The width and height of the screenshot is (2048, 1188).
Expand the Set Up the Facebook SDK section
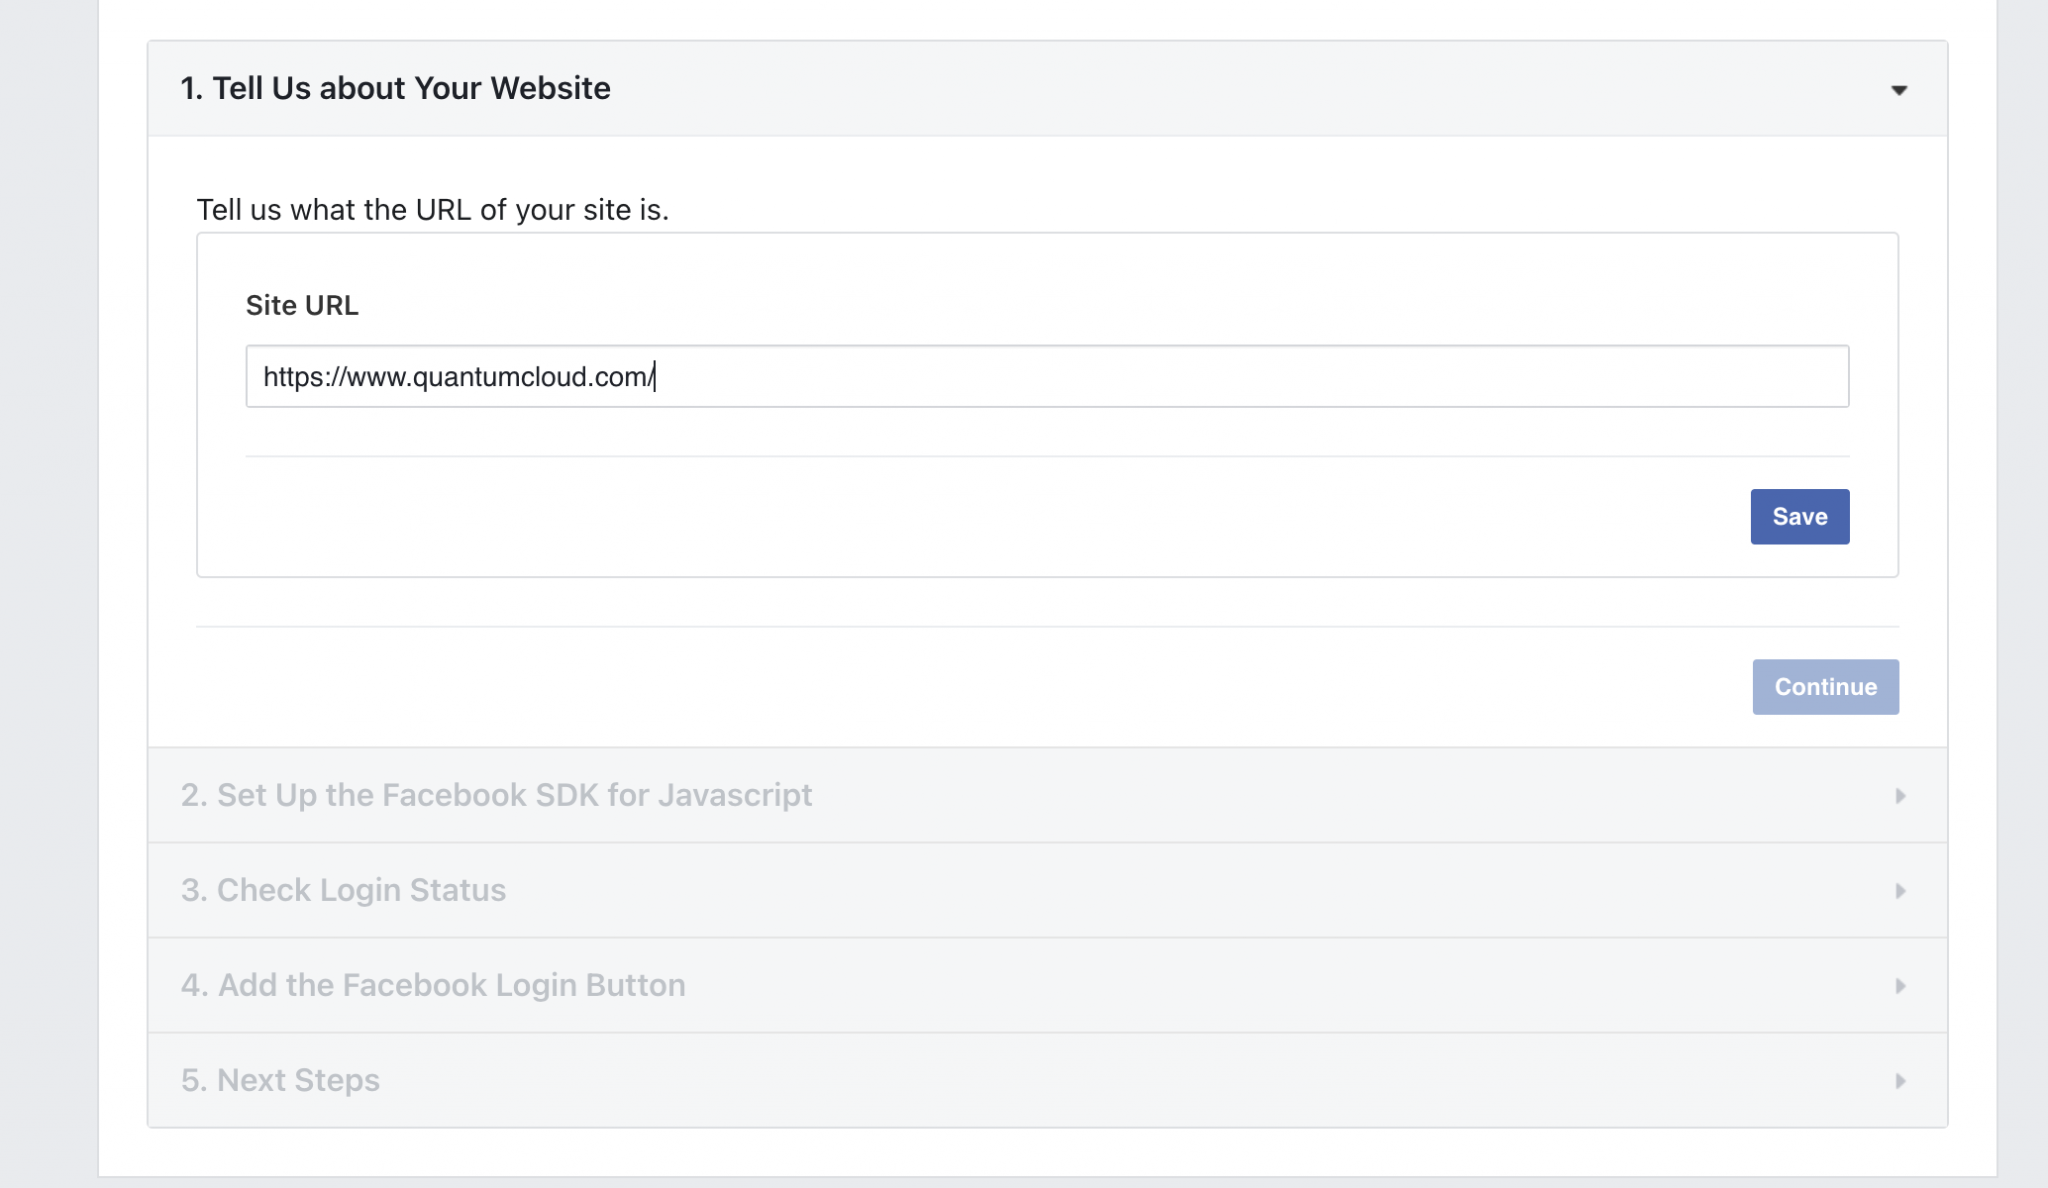(497, 795)
